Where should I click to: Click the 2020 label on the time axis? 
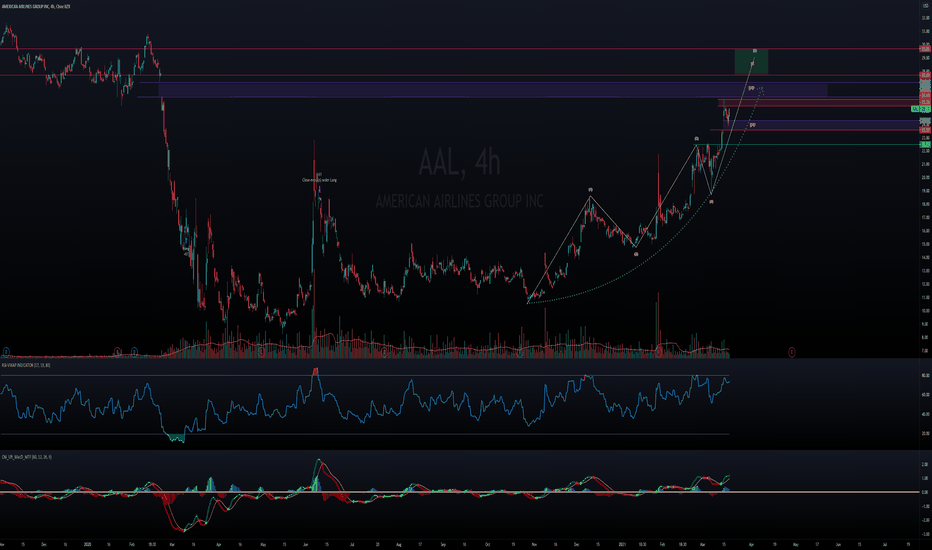point(87,544)
